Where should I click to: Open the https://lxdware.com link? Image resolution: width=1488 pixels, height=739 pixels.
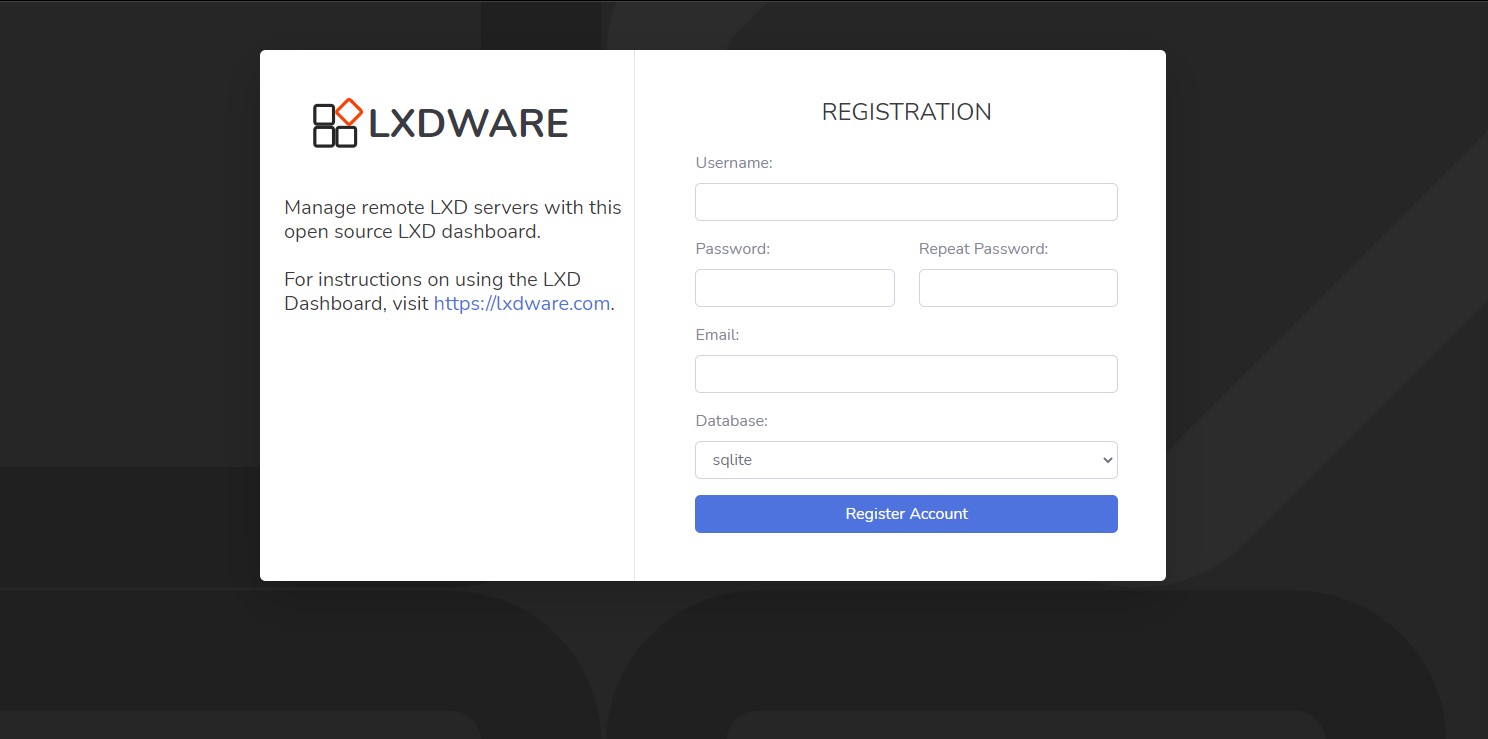522,304
